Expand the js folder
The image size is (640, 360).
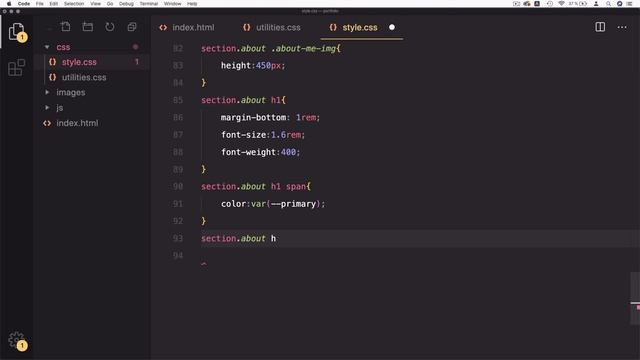click(x=47, y=107)
